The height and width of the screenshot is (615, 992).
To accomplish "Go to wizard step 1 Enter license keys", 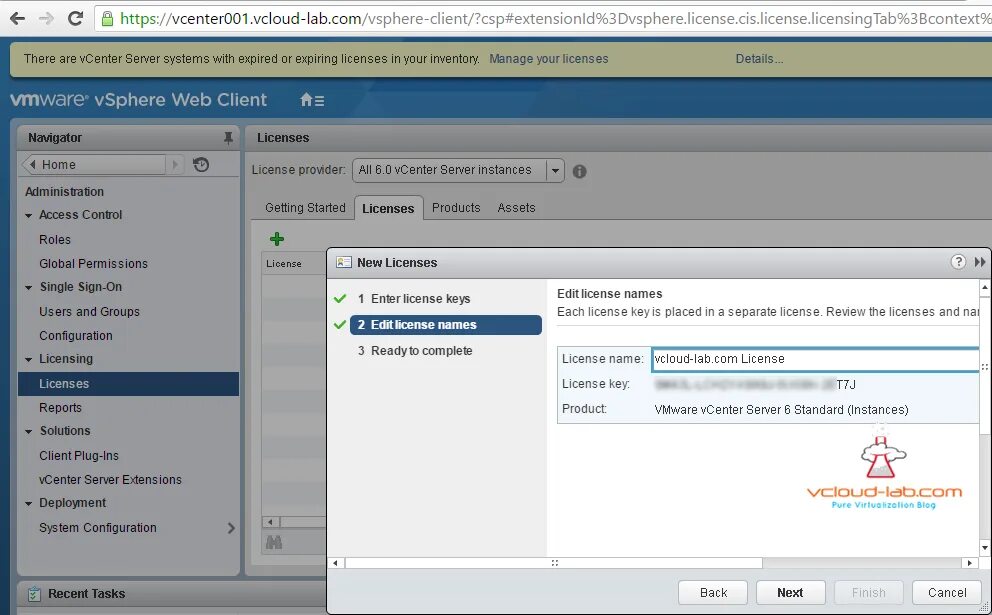I will tap(420, 299).
